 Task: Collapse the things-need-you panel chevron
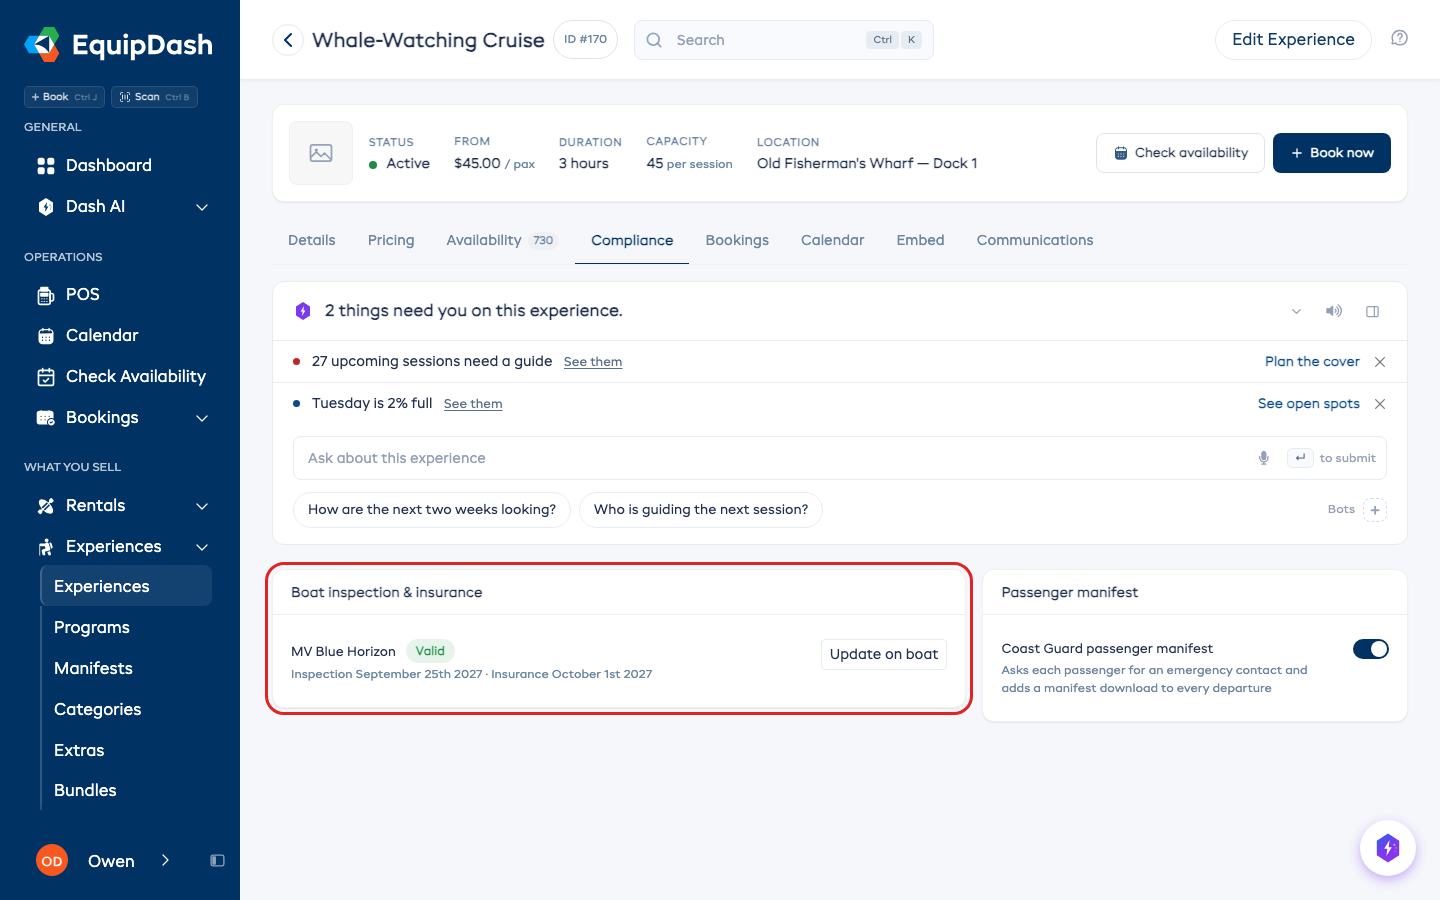coord(1296,311)
